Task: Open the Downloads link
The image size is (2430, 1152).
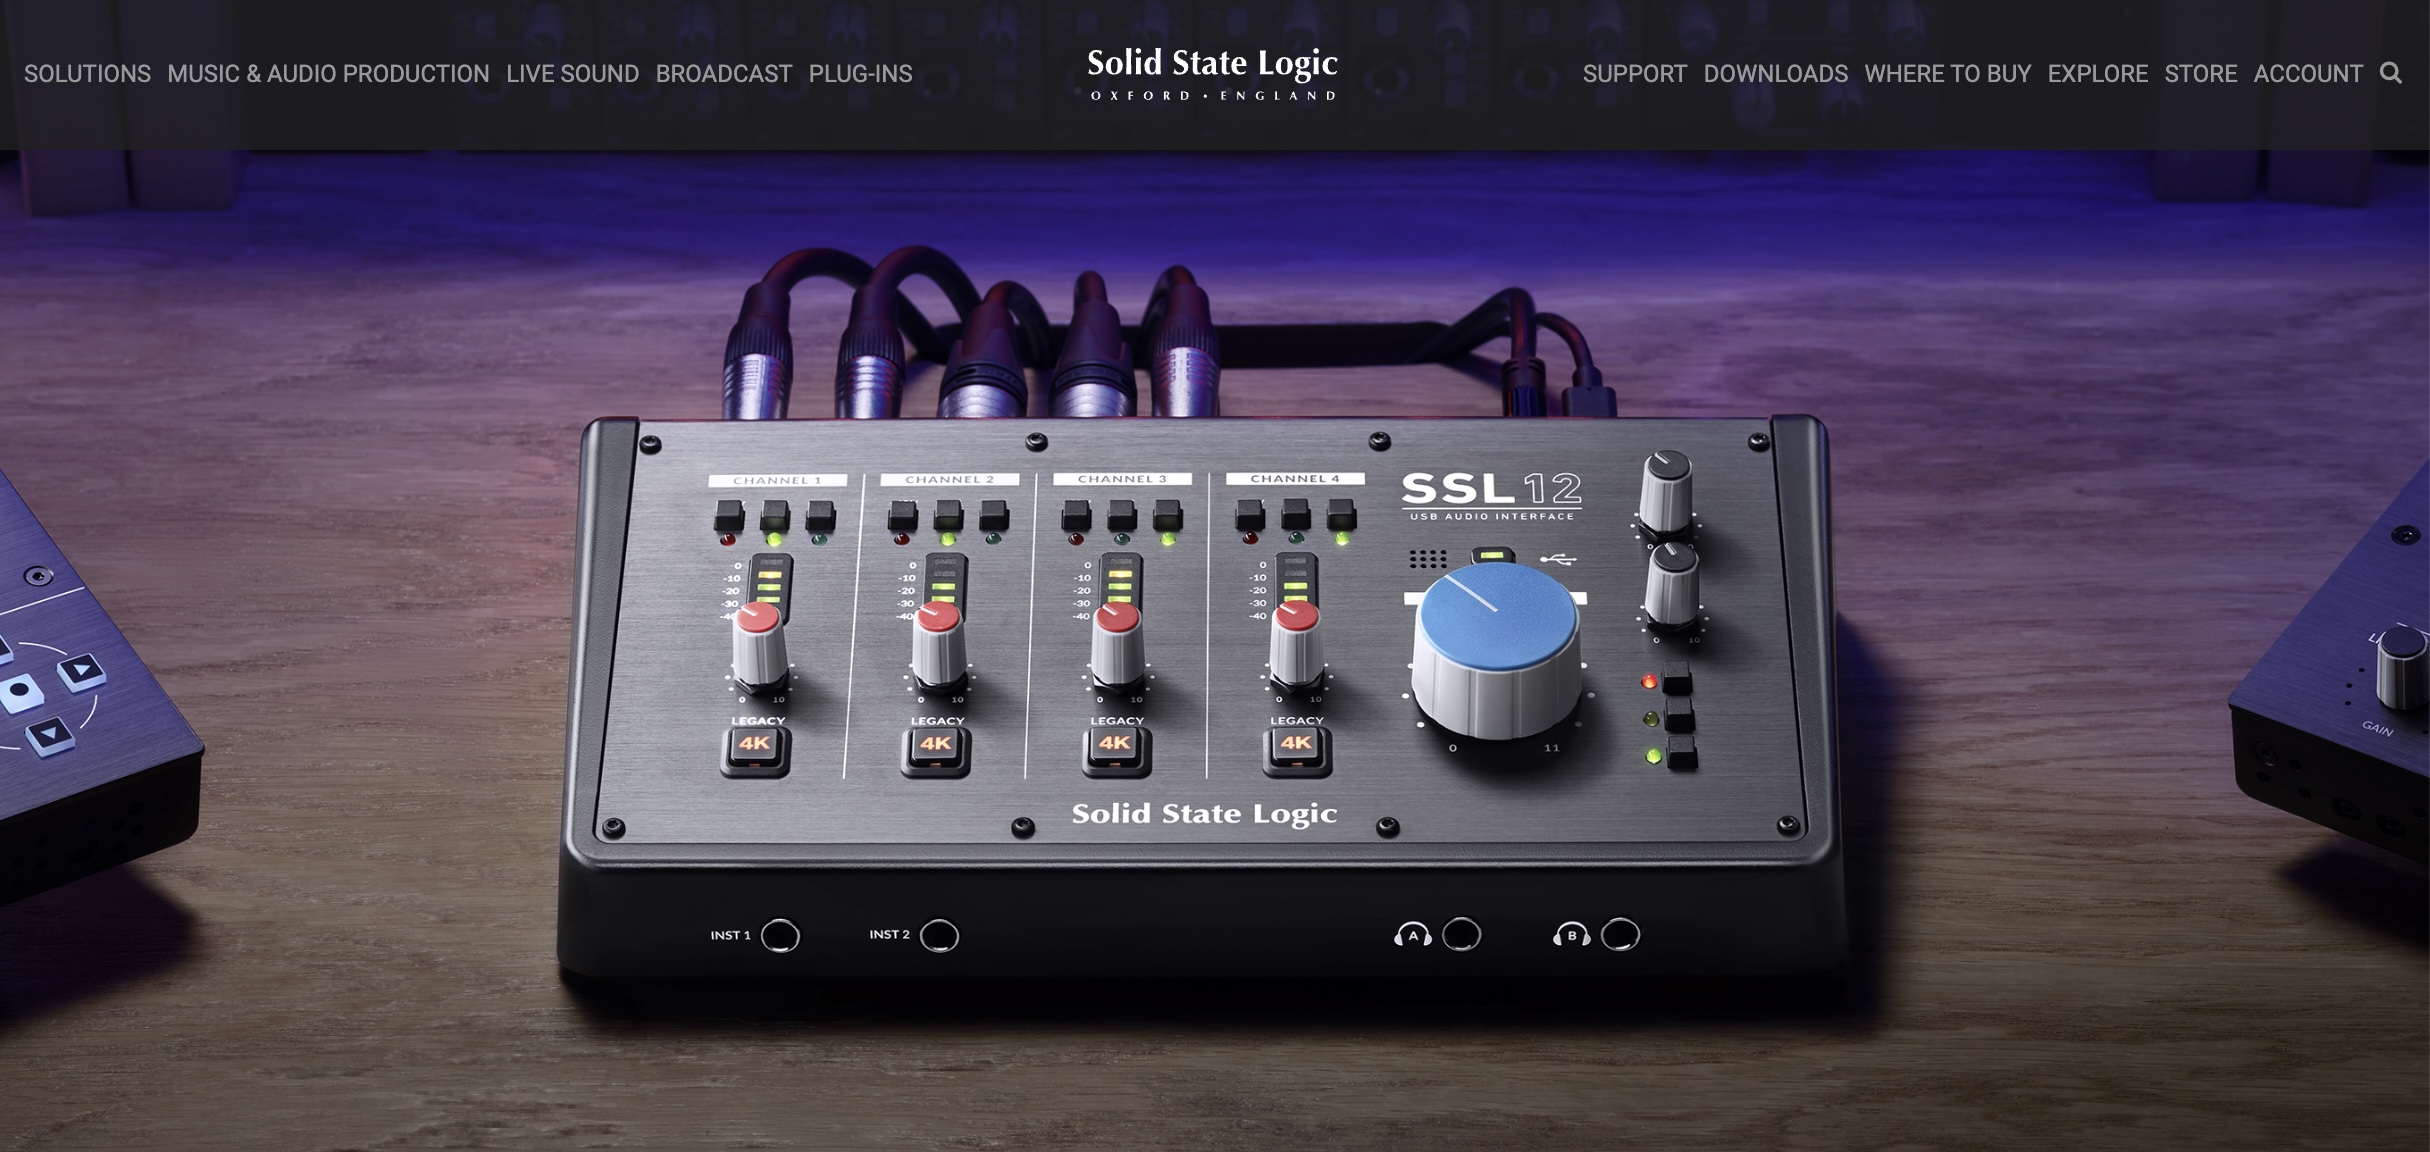Action: tap(1776, 74)
